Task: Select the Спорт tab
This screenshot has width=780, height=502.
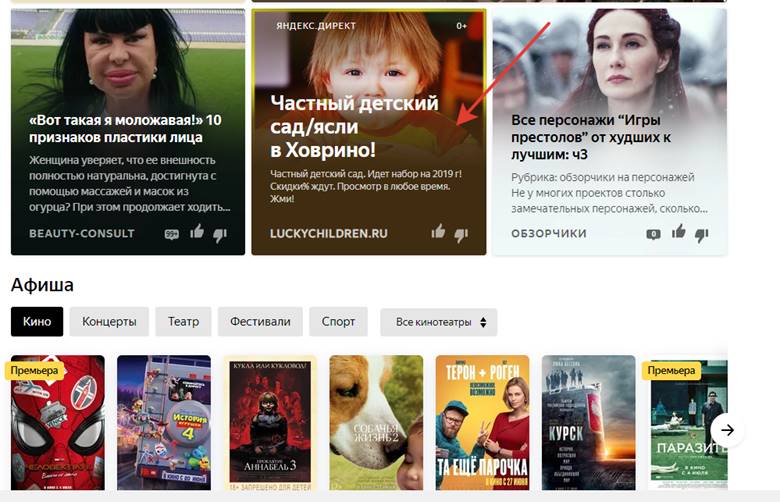Action: pyautogui.click(x=338, y=322)
